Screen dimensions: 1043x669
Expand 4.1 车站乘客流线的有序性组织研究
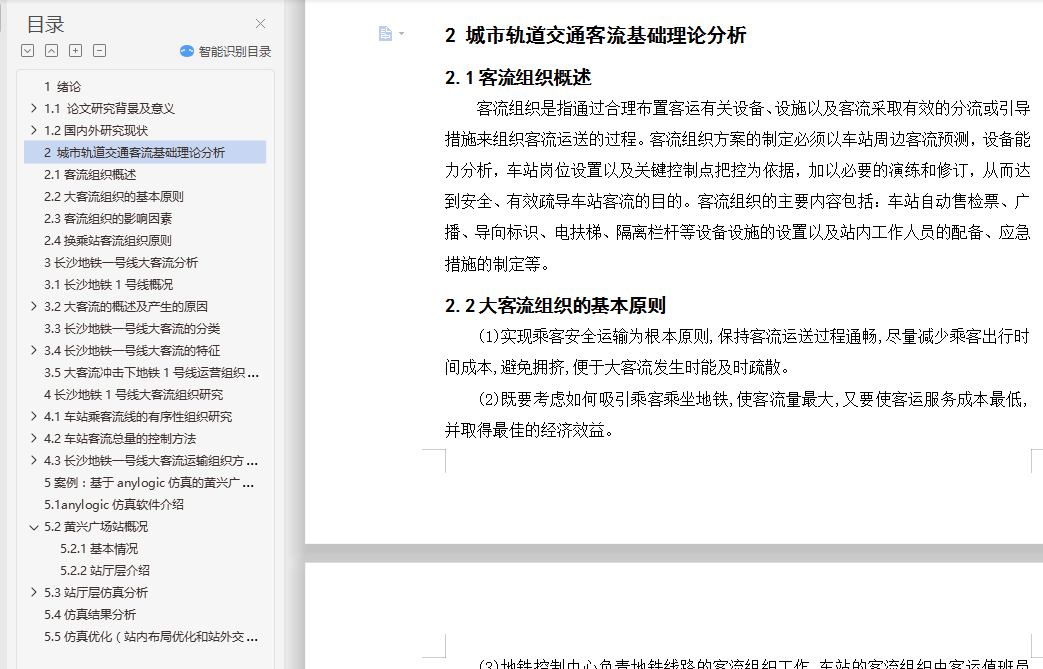click(x=33, y=416)
